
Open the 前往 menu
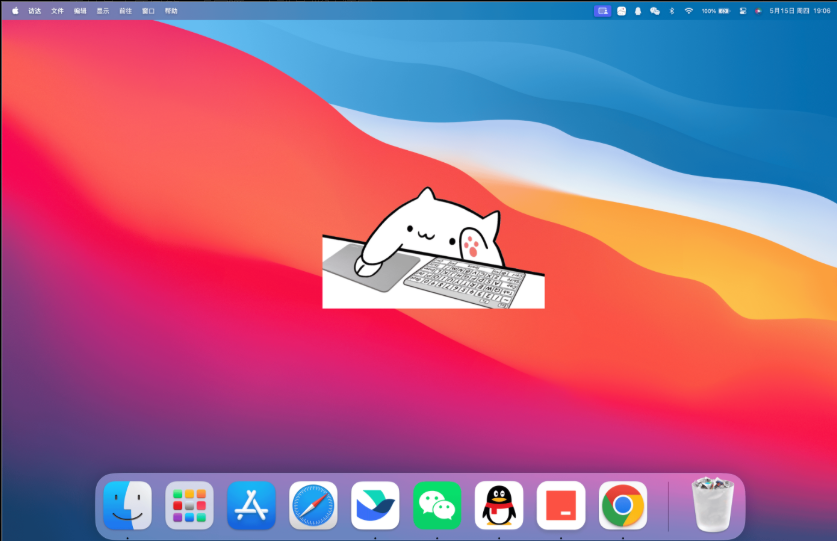125,11
